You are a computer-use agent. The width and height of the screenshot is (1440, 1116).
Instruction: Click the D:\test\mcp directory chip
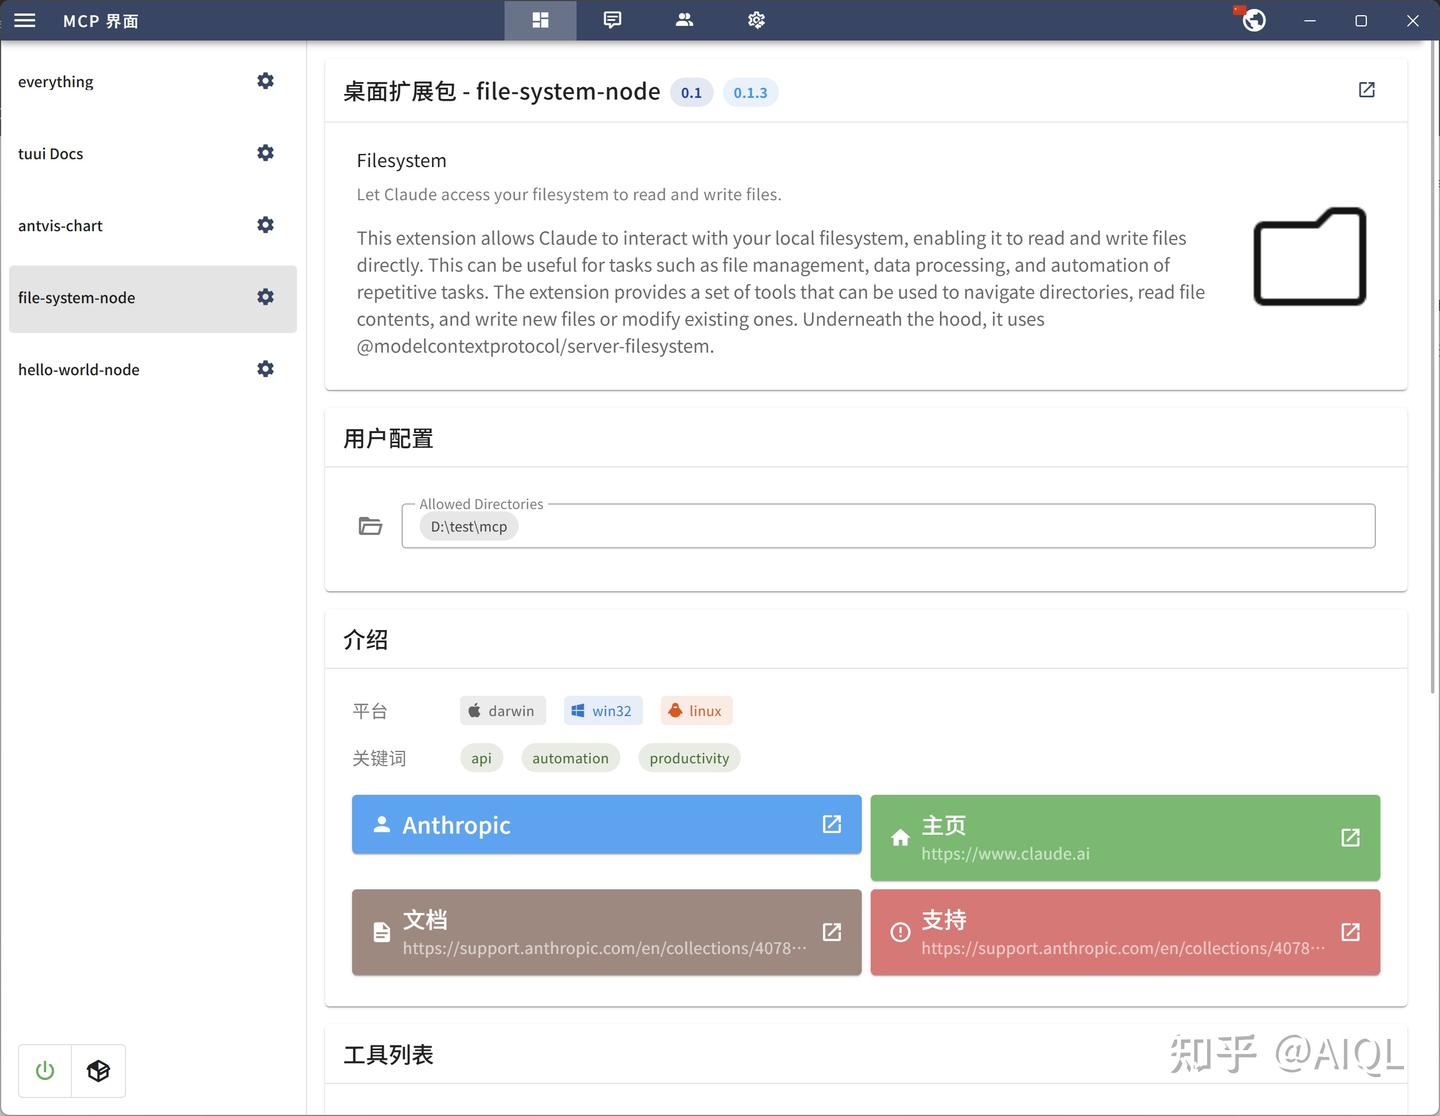click(x=469, y=527)
